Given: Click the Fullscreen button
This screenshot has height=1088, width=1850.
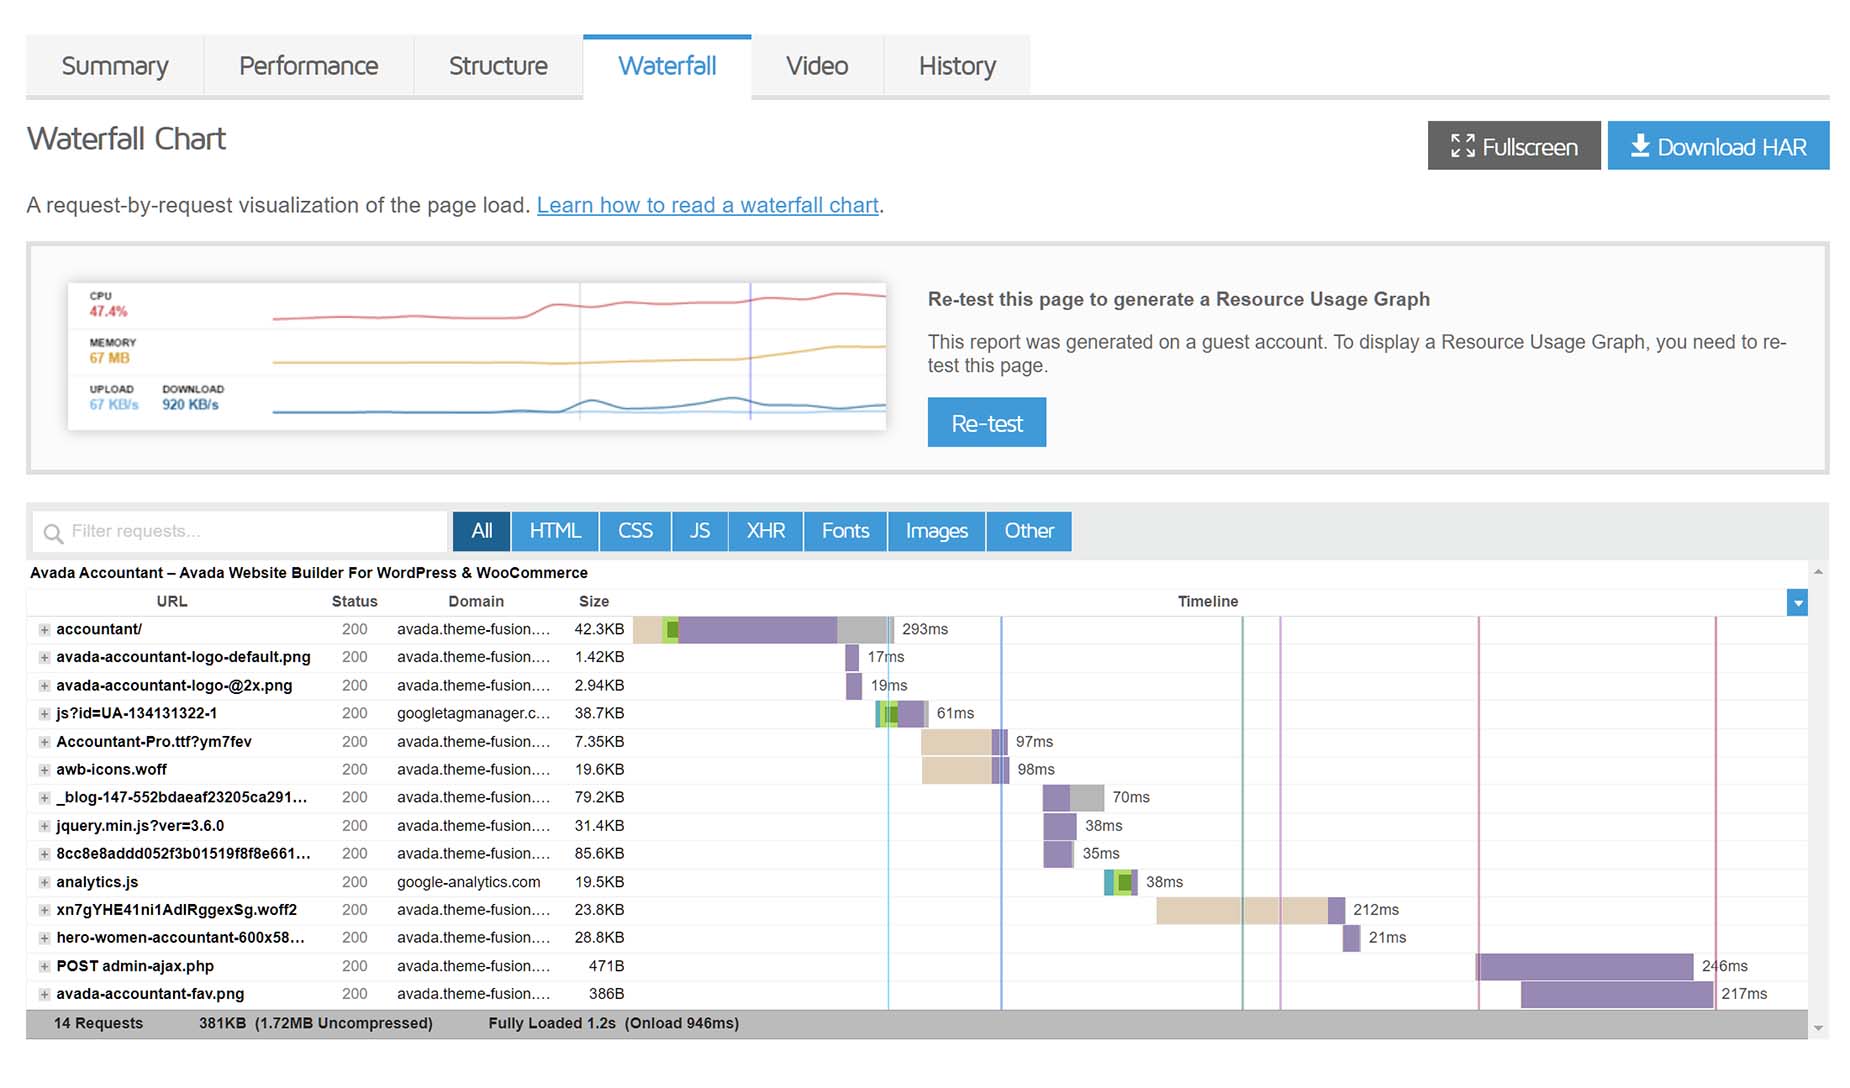Looking at the screenshot, I should coord(1514,146).
